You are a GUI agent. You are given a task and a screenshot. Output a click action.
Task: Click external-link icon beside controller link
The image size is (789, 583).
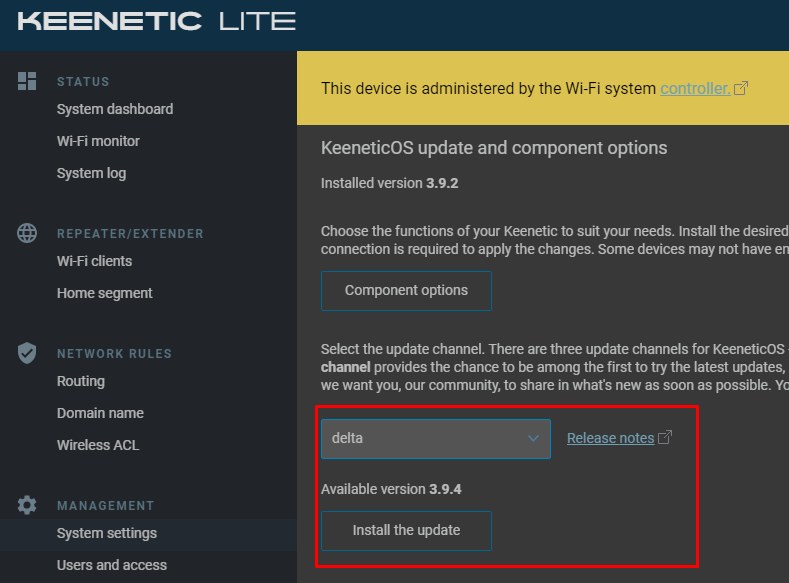click(x=741, y=89)
